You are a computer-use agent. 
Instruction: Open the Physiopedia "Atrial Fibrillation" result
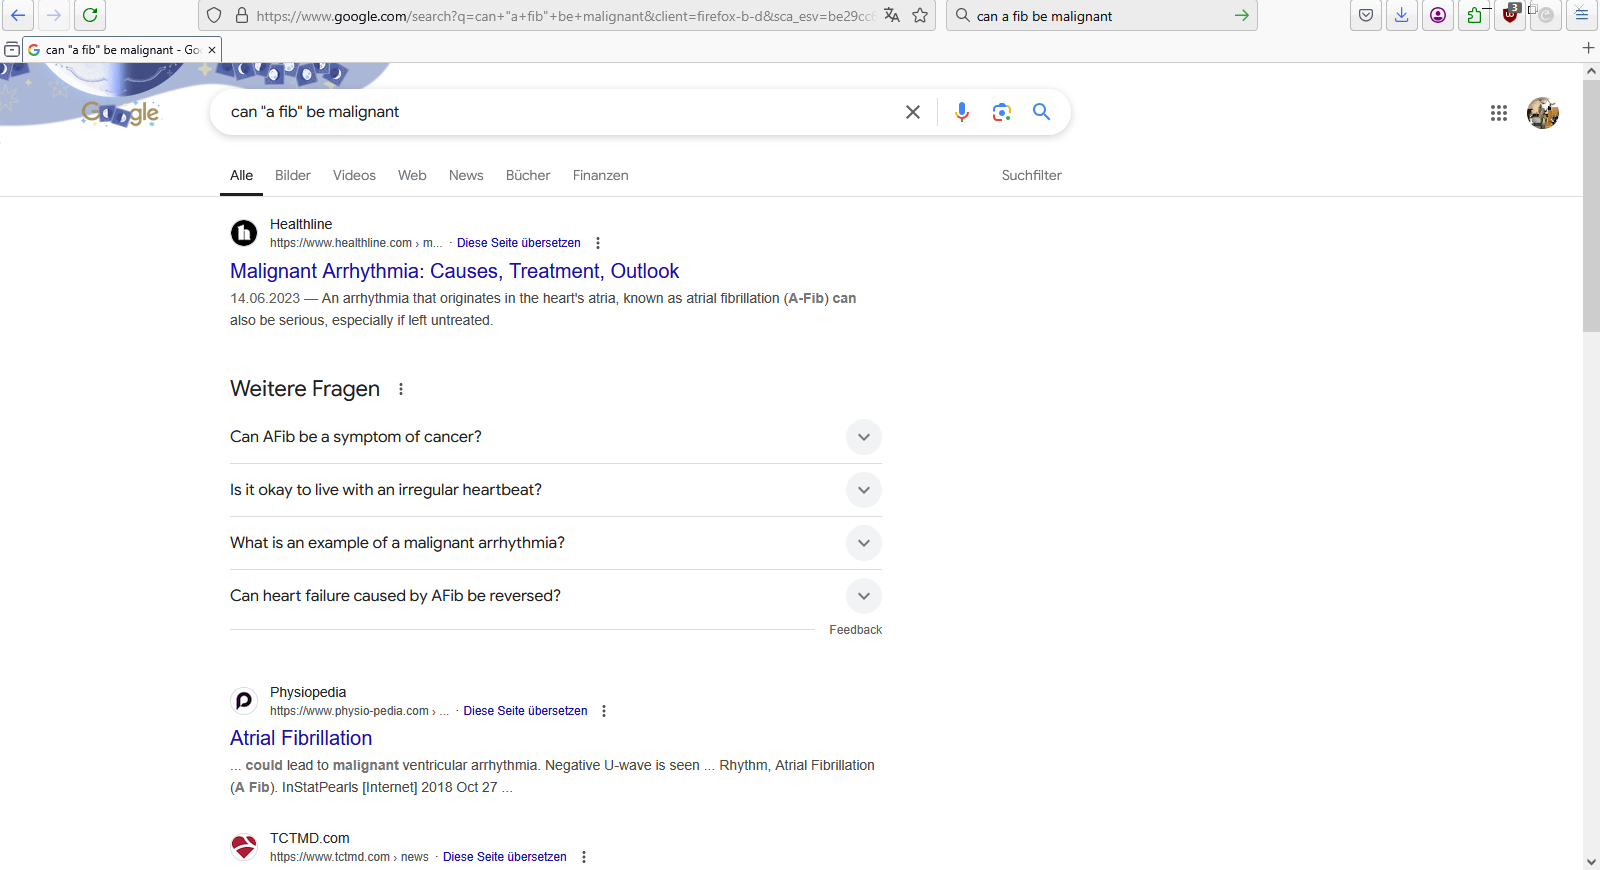click(x=301, y=738)
